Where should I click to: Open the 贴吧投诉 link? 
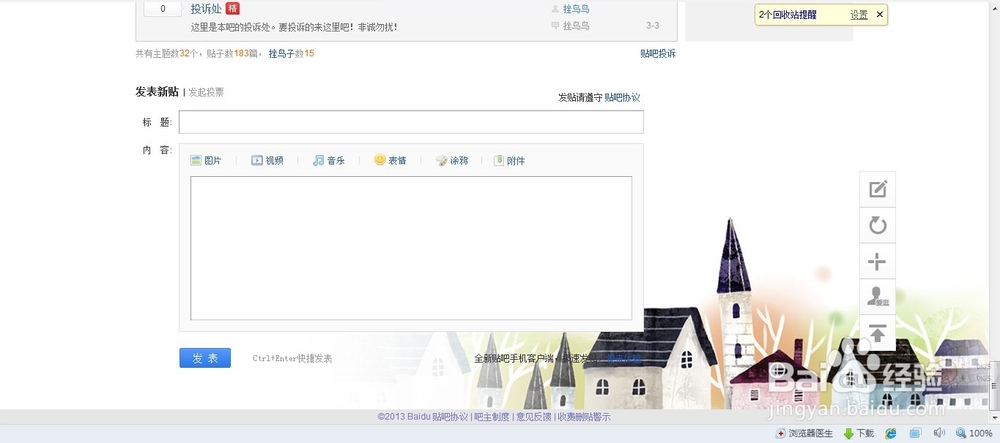[658, 54]
